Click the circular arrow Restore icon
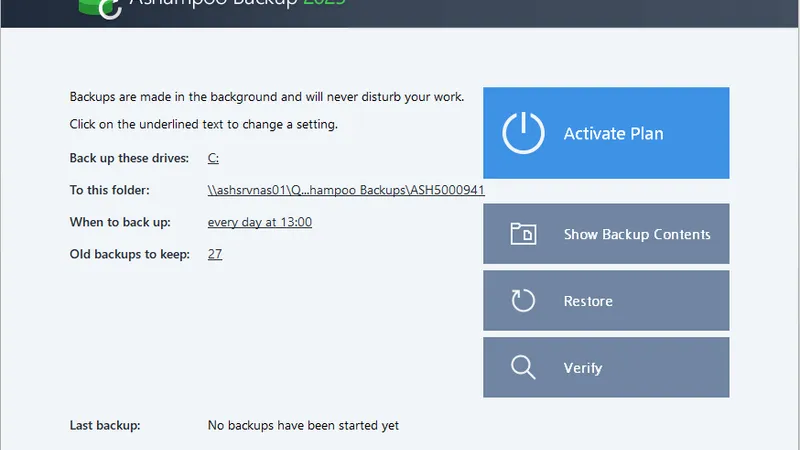The image size is (800, 450). (523, 301)
